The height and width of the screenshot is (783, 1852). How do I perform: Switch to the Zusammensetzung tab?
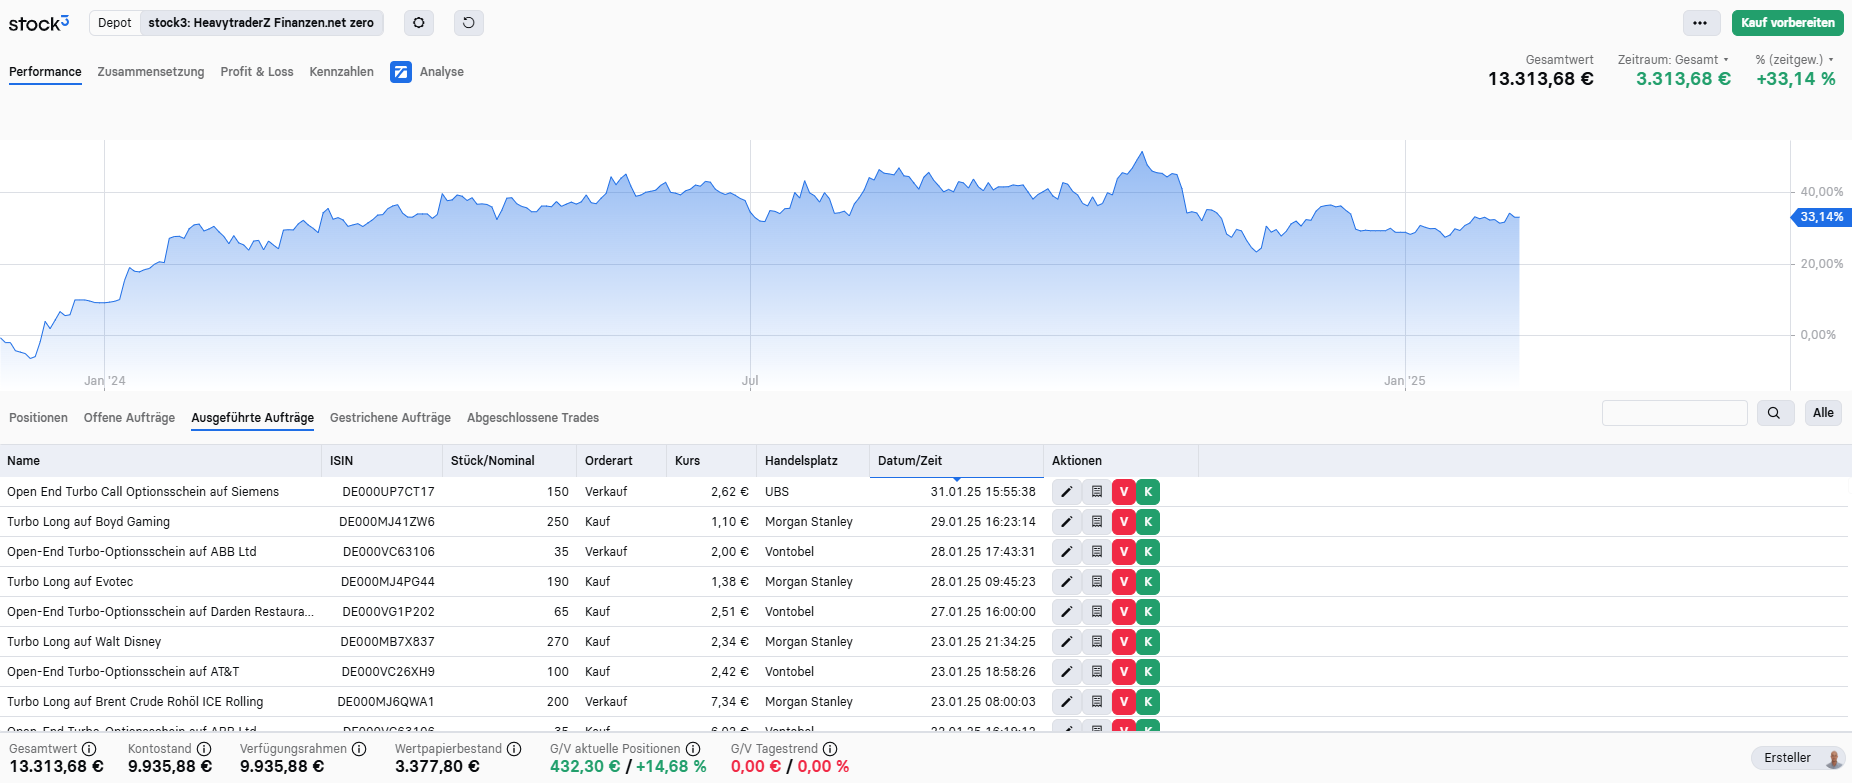[x=151, y=72]
